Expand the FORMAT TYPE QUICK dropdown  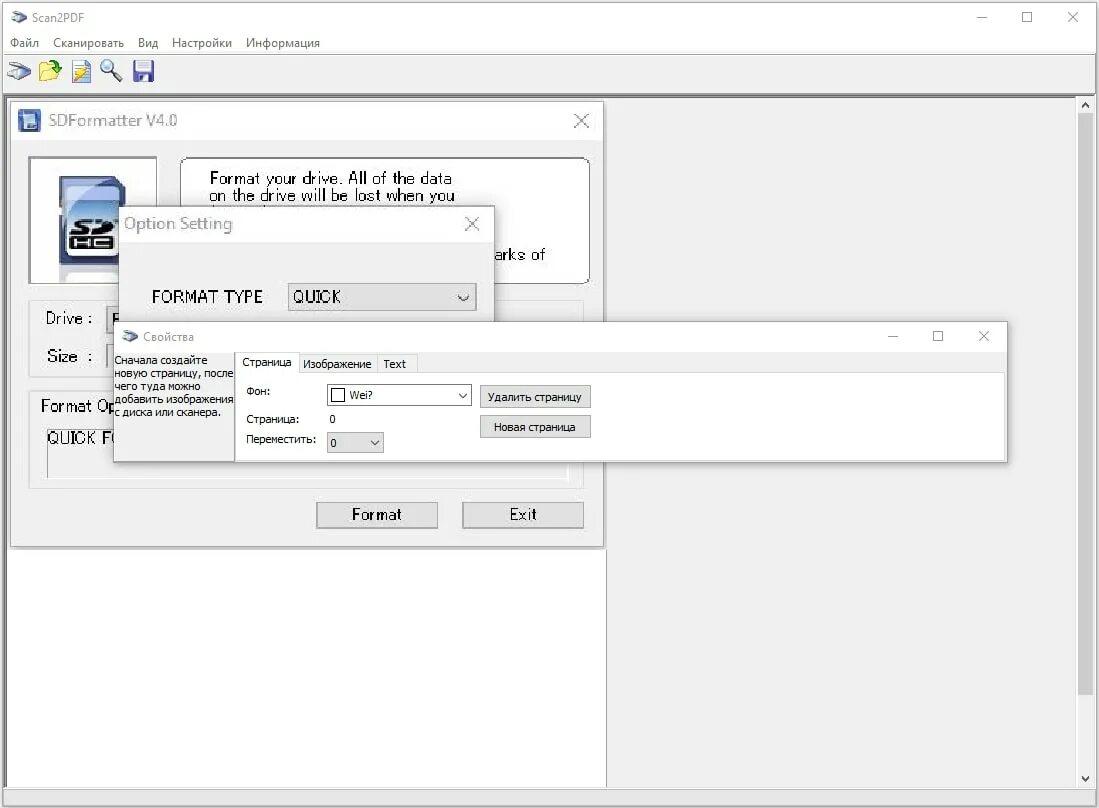(x=382, y=296)
